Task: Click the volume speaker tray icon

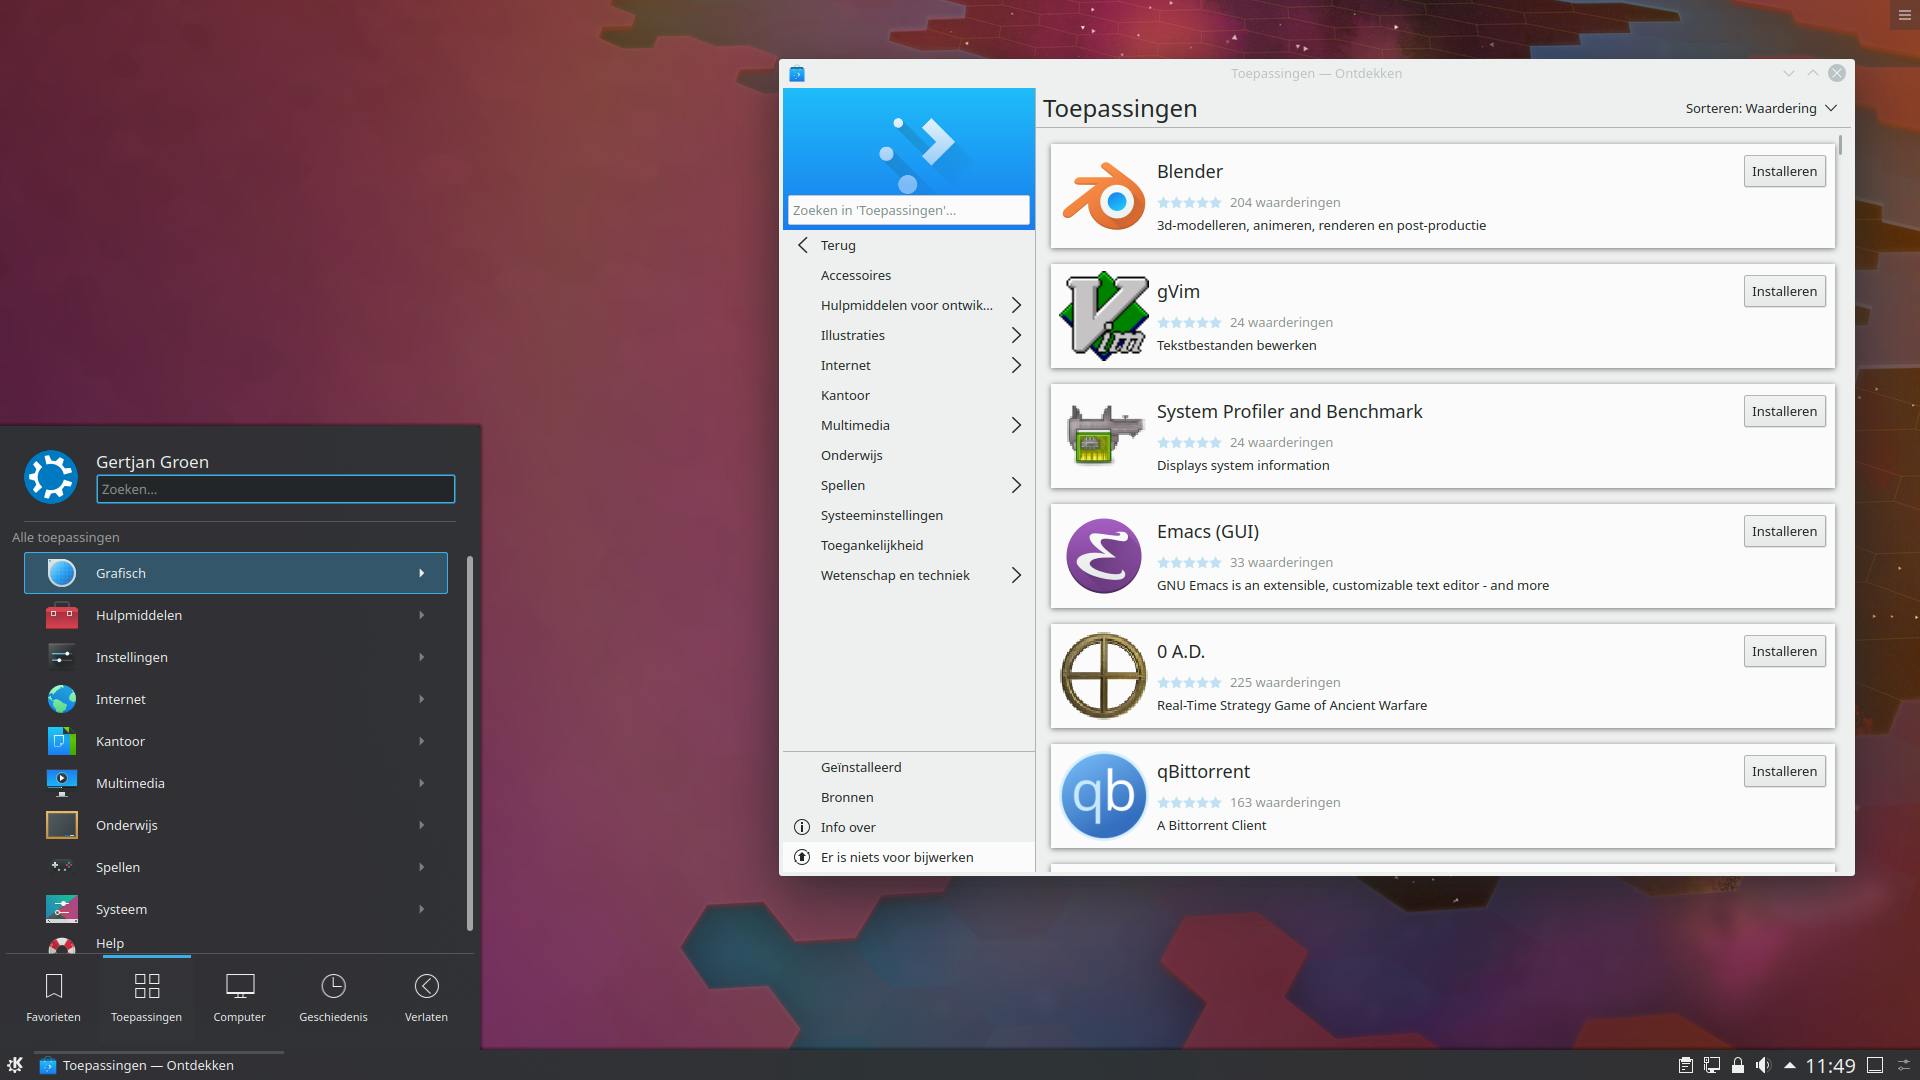Action: 1762,1066
